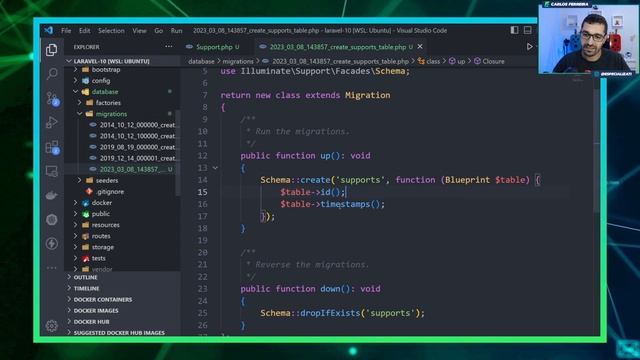Click the webcam overlay of Carlos Ferreira

pos(589,39)
